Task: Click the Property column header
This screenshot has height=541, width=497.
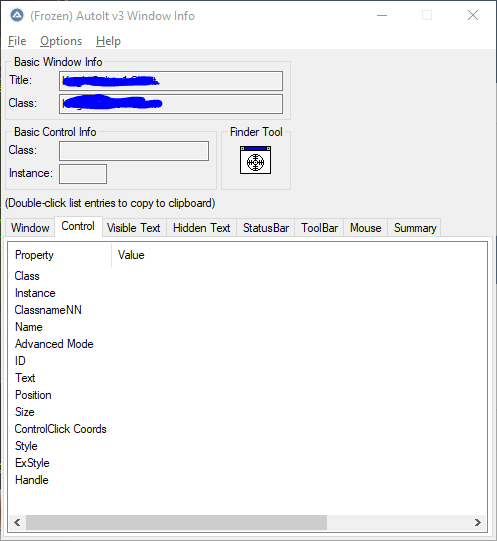Action: (60, 255)
